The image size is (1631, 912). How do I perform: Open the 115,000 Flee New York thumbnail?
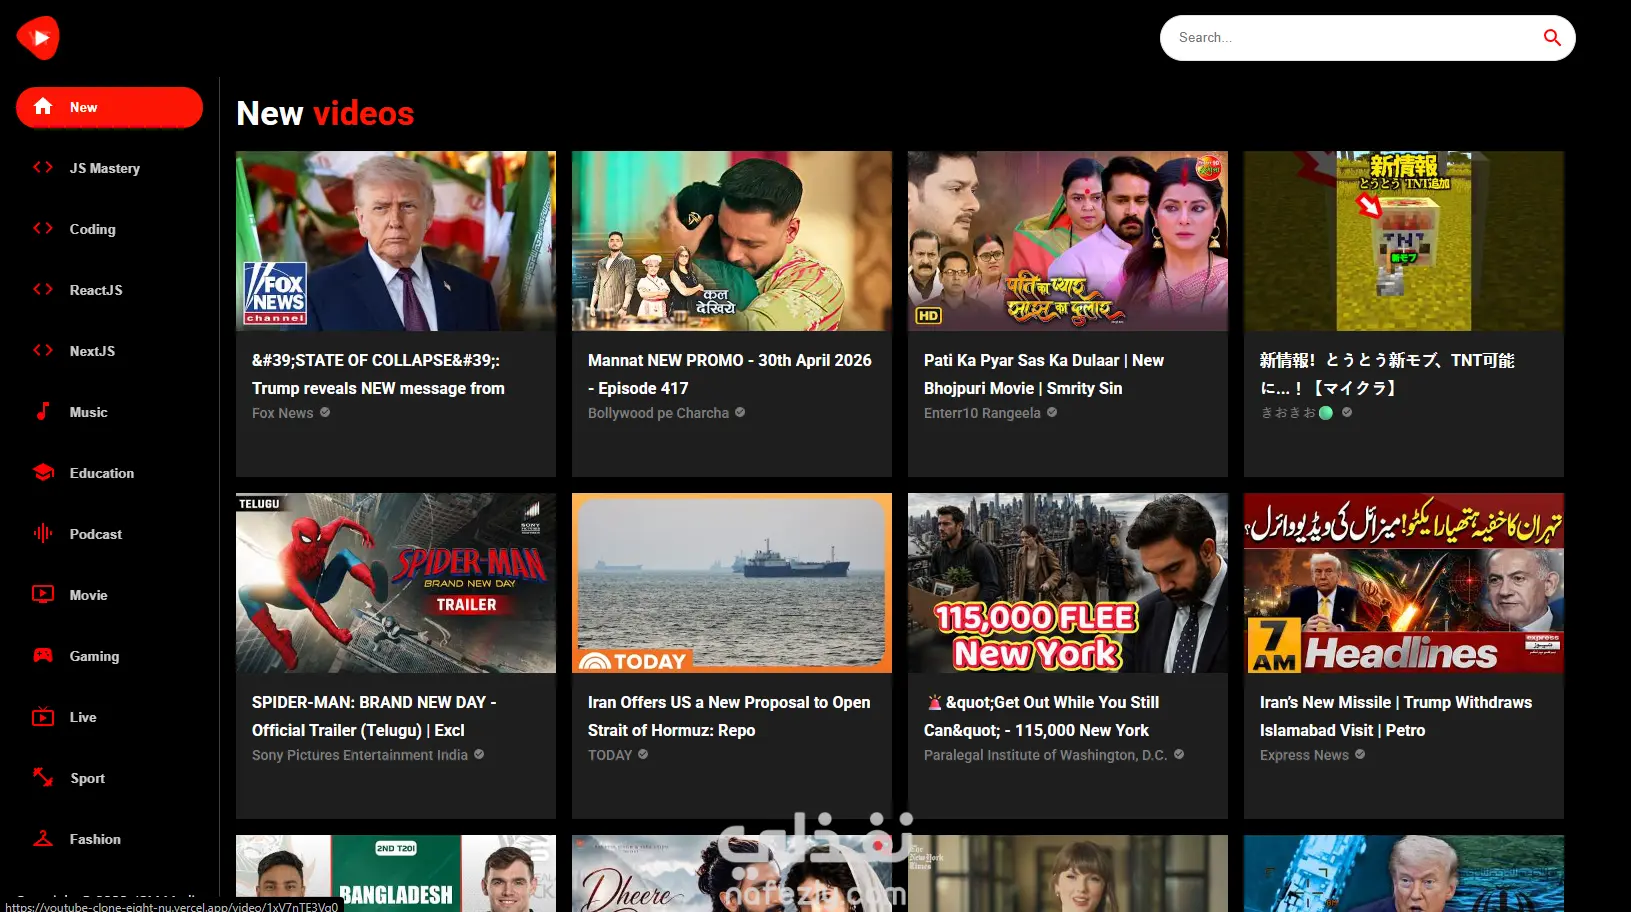tap(1068, 583)
